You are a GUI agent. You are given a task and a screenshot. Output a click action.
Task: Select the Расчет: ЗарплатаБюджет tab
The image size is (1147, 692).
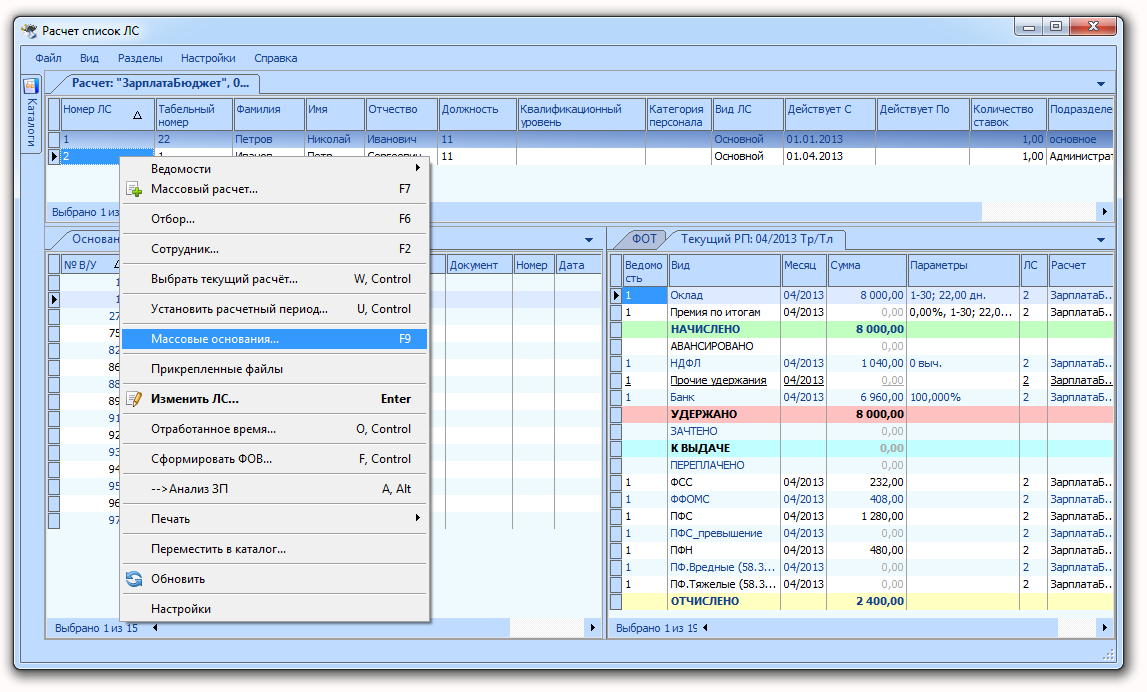pyautogui.click(x=160, y=83)
